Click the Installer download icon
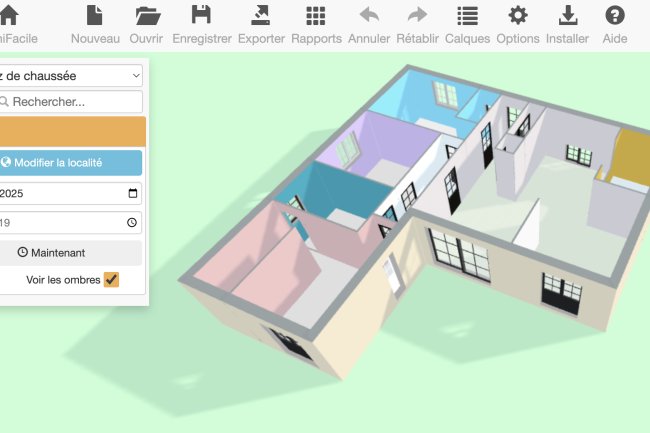This screenshot has height=433, width=650. coord(568,16)
